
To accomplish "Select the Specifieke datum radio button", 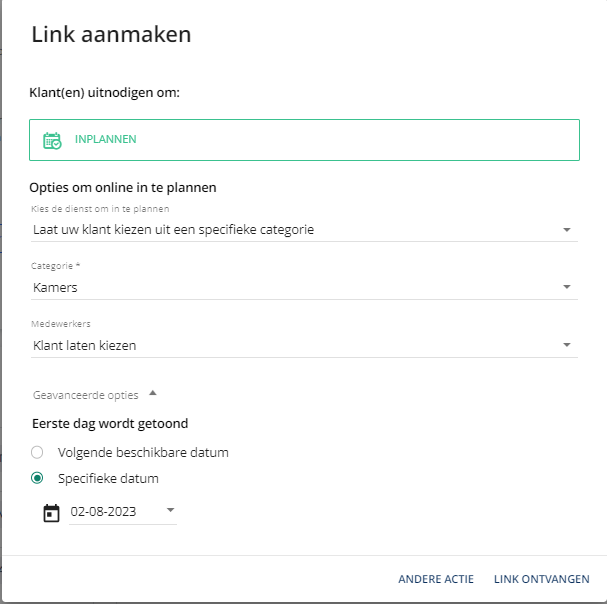I will click(x=37, y=478).
